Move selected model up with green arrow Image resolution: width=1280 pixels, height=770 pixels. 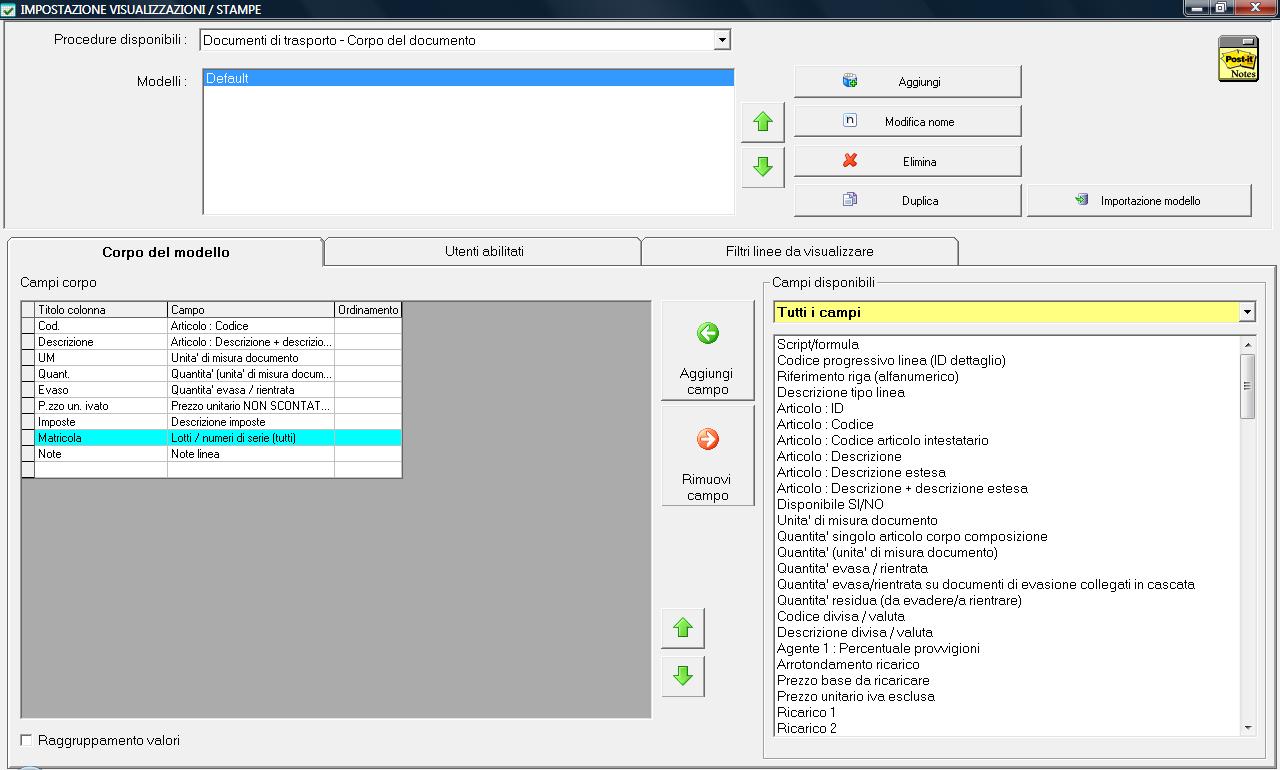pos(763,122)
